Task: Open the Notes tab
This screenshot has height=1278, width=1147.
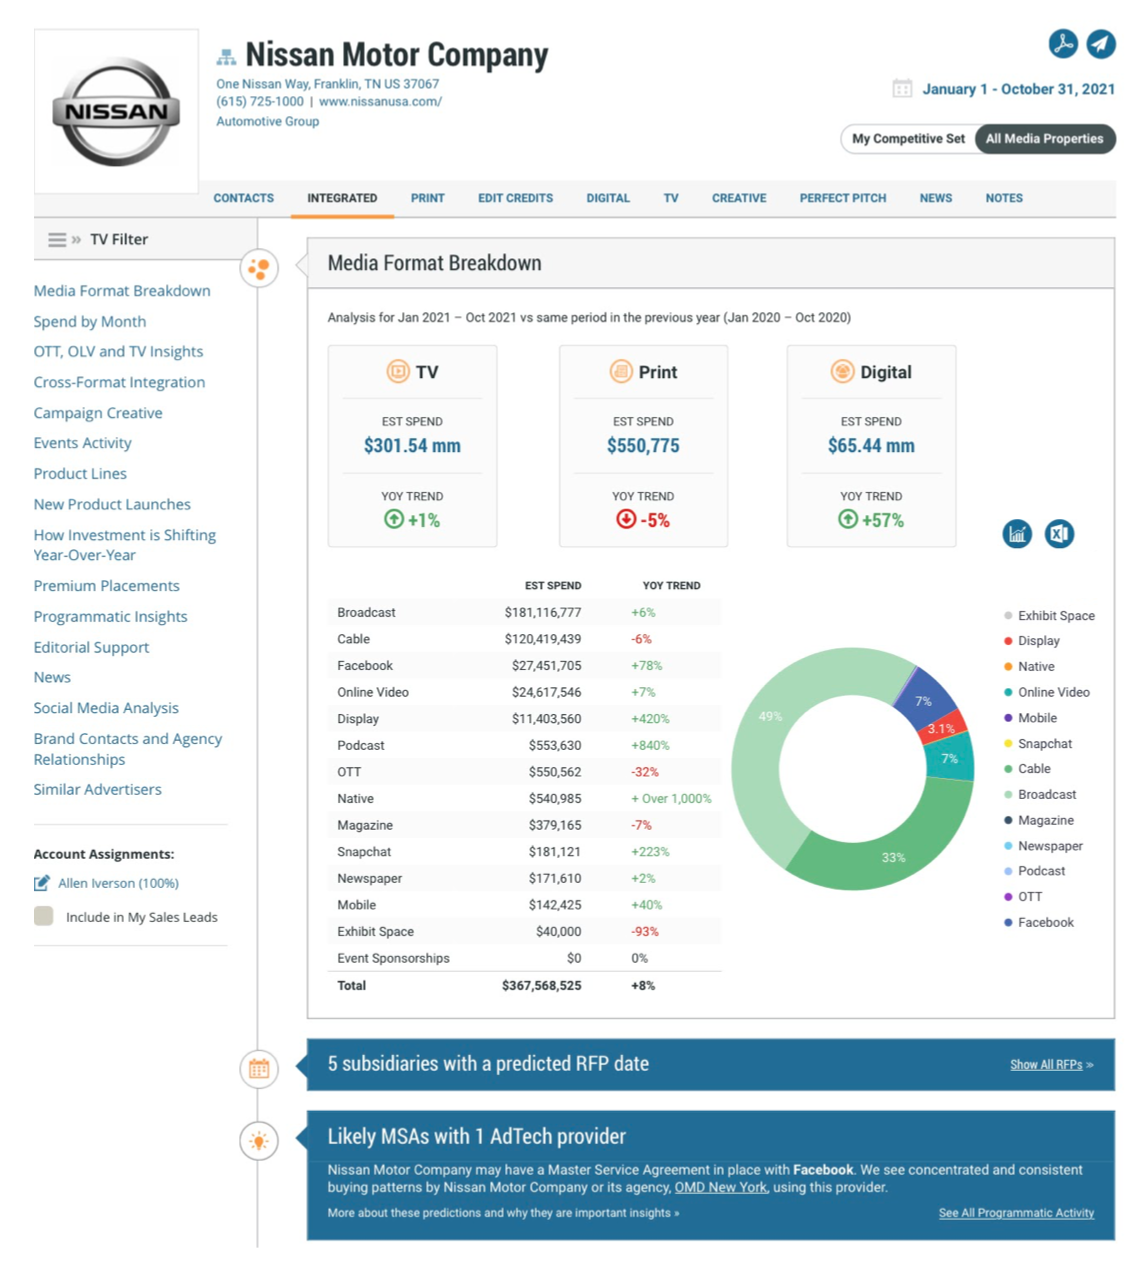Action: (1004, 198)
